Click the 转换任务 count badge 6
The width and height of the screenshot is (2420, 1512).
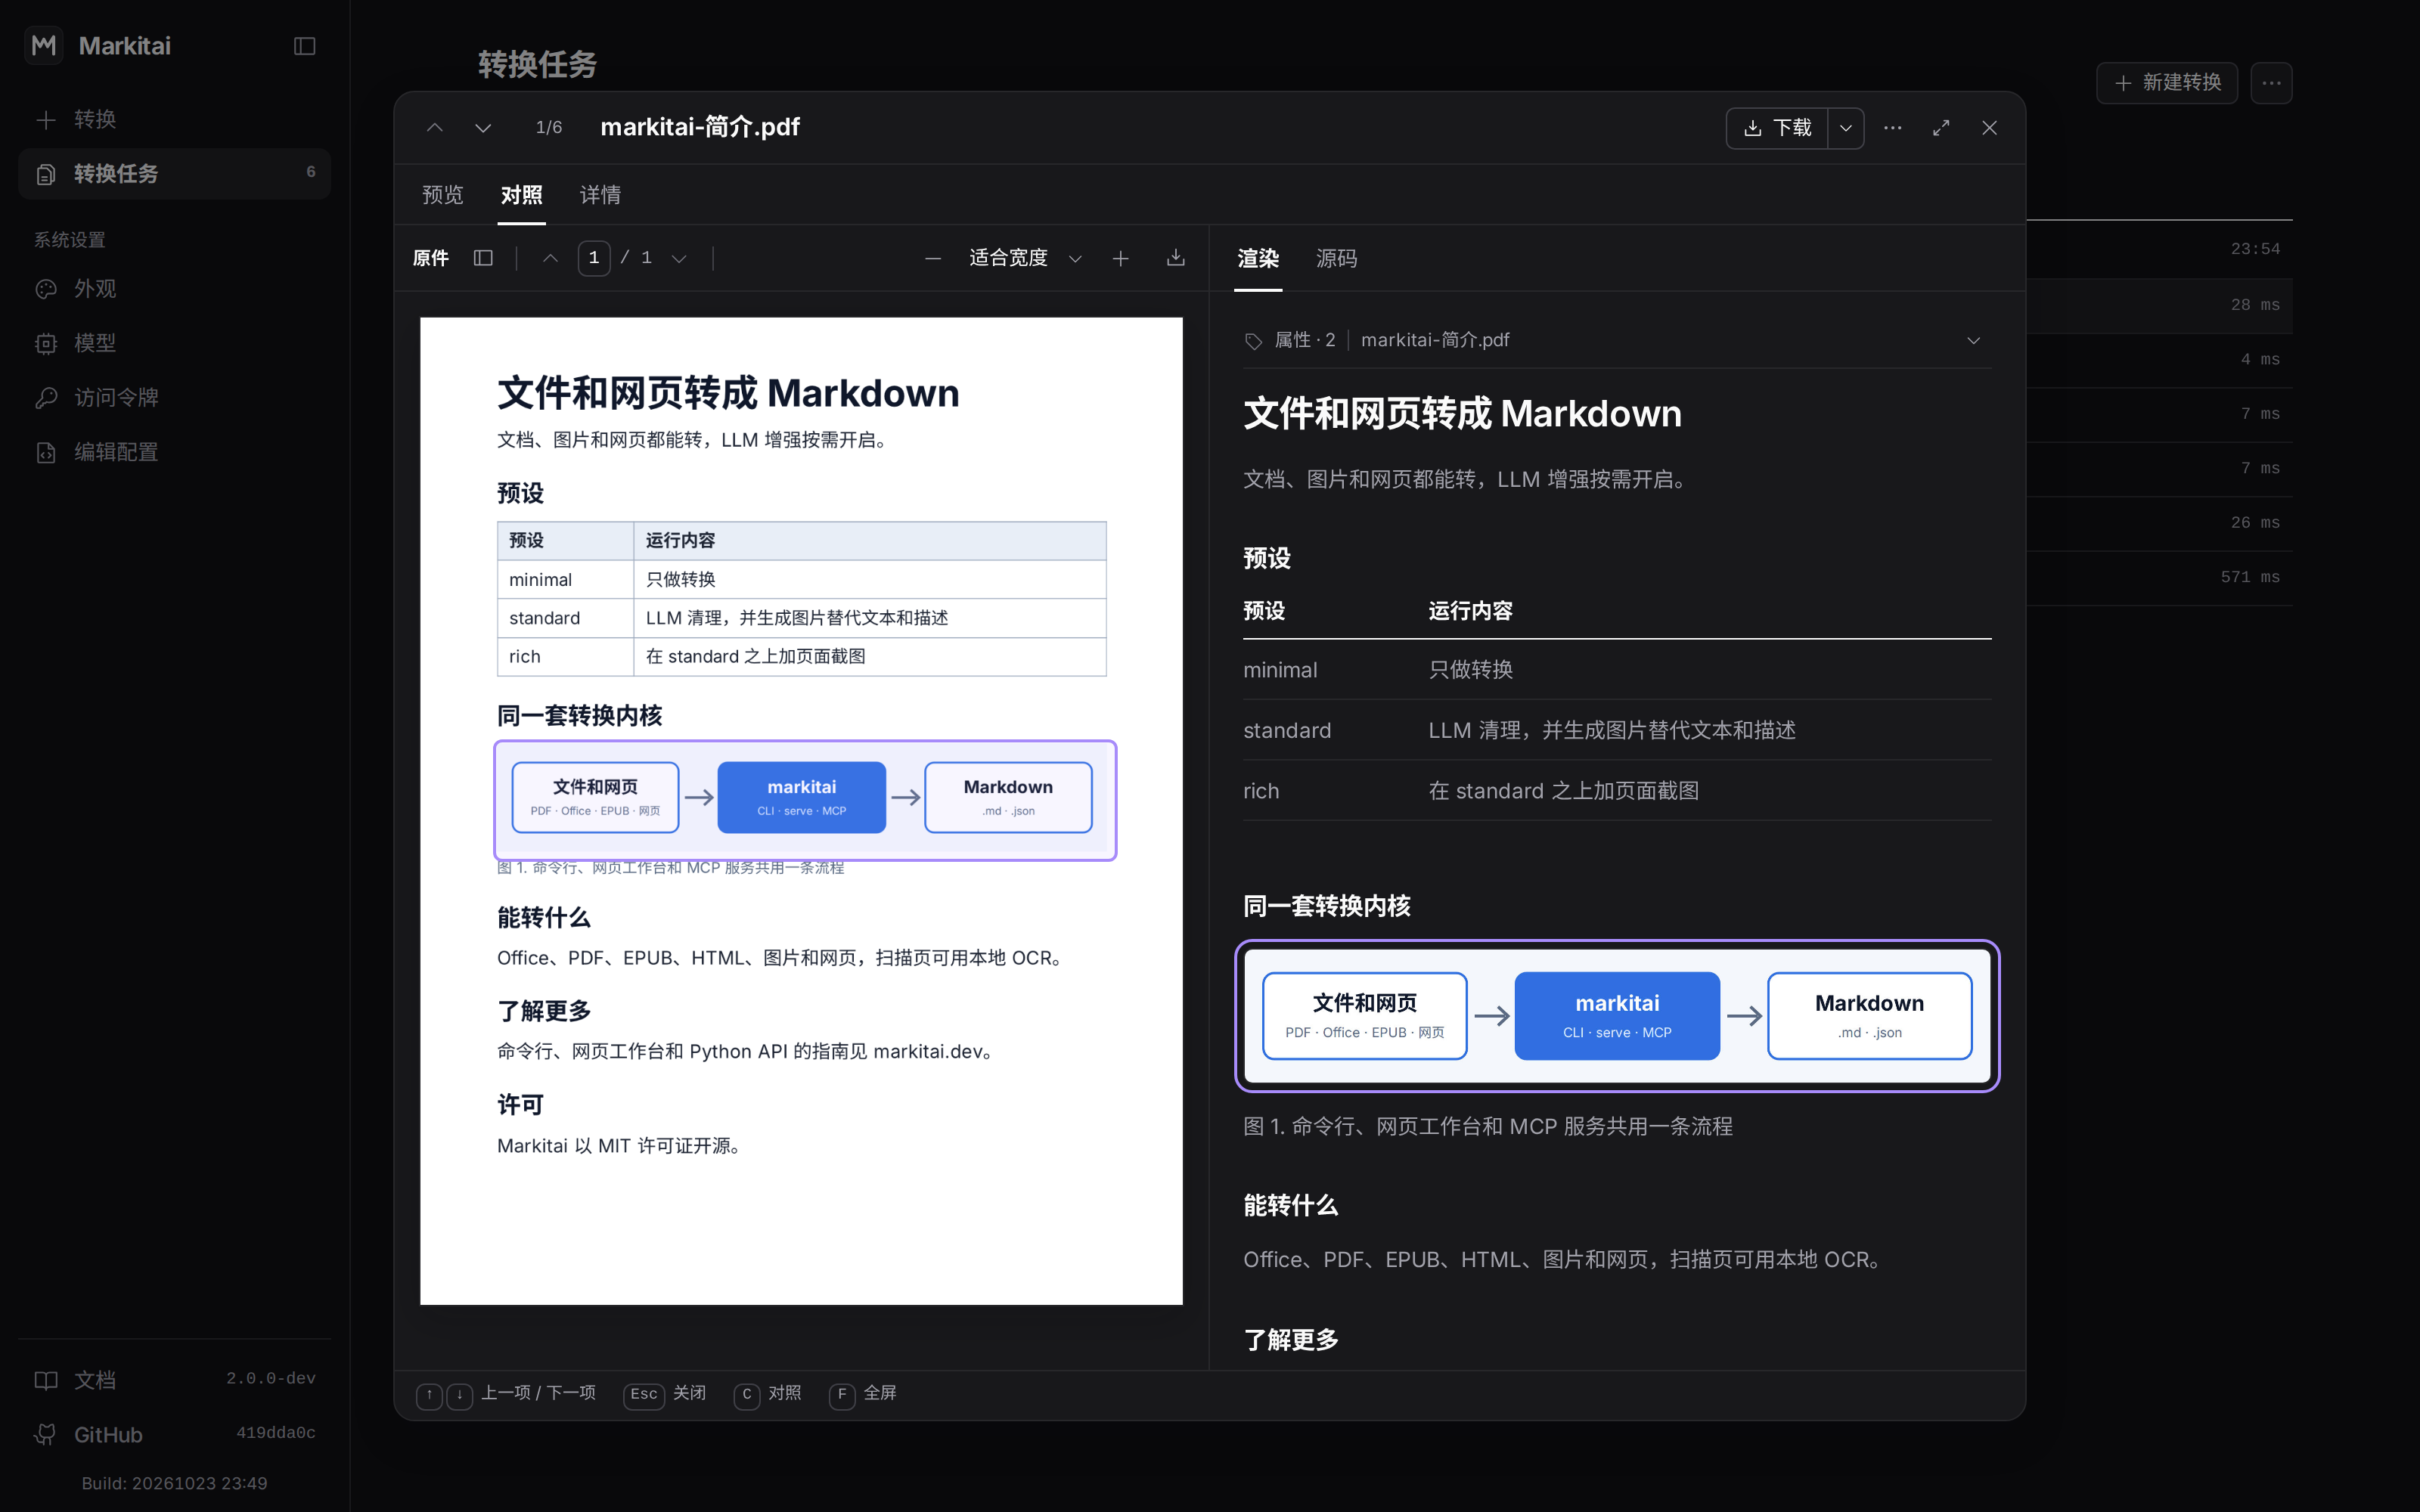tap(311, 172)
